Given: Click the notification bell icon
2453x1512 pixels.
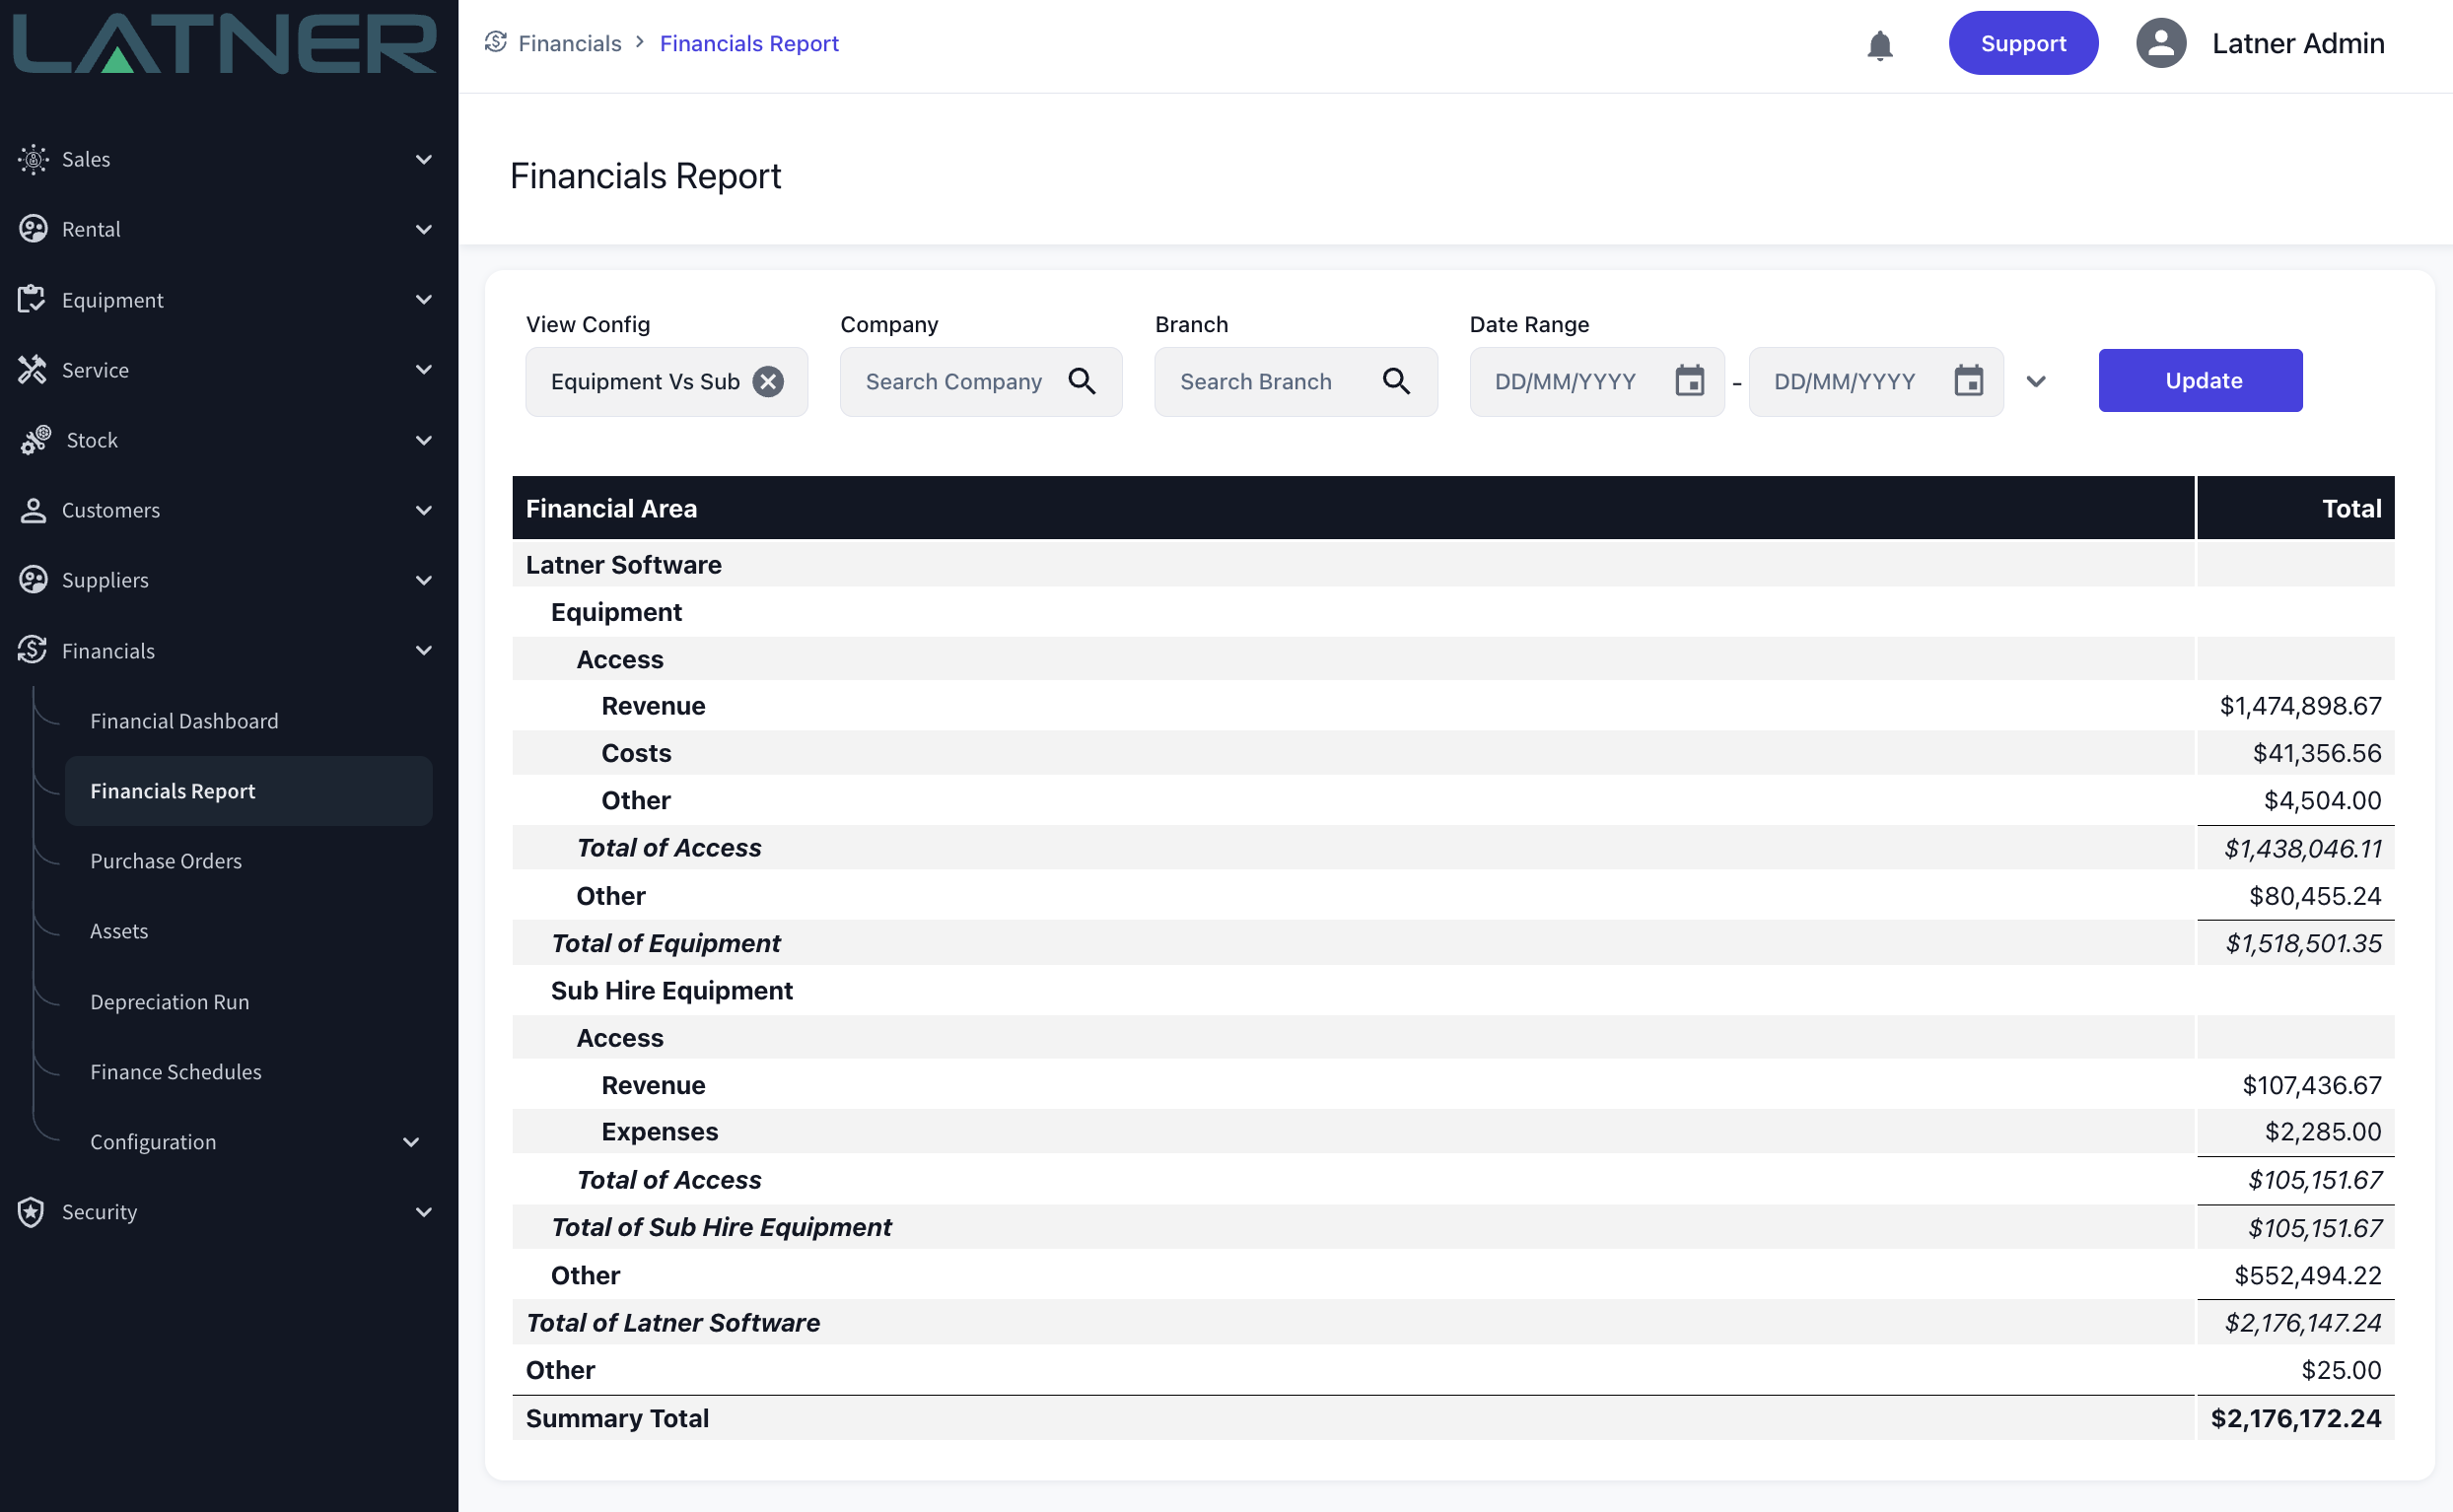Looking at the screenshot, I should tap(1879, 45).
